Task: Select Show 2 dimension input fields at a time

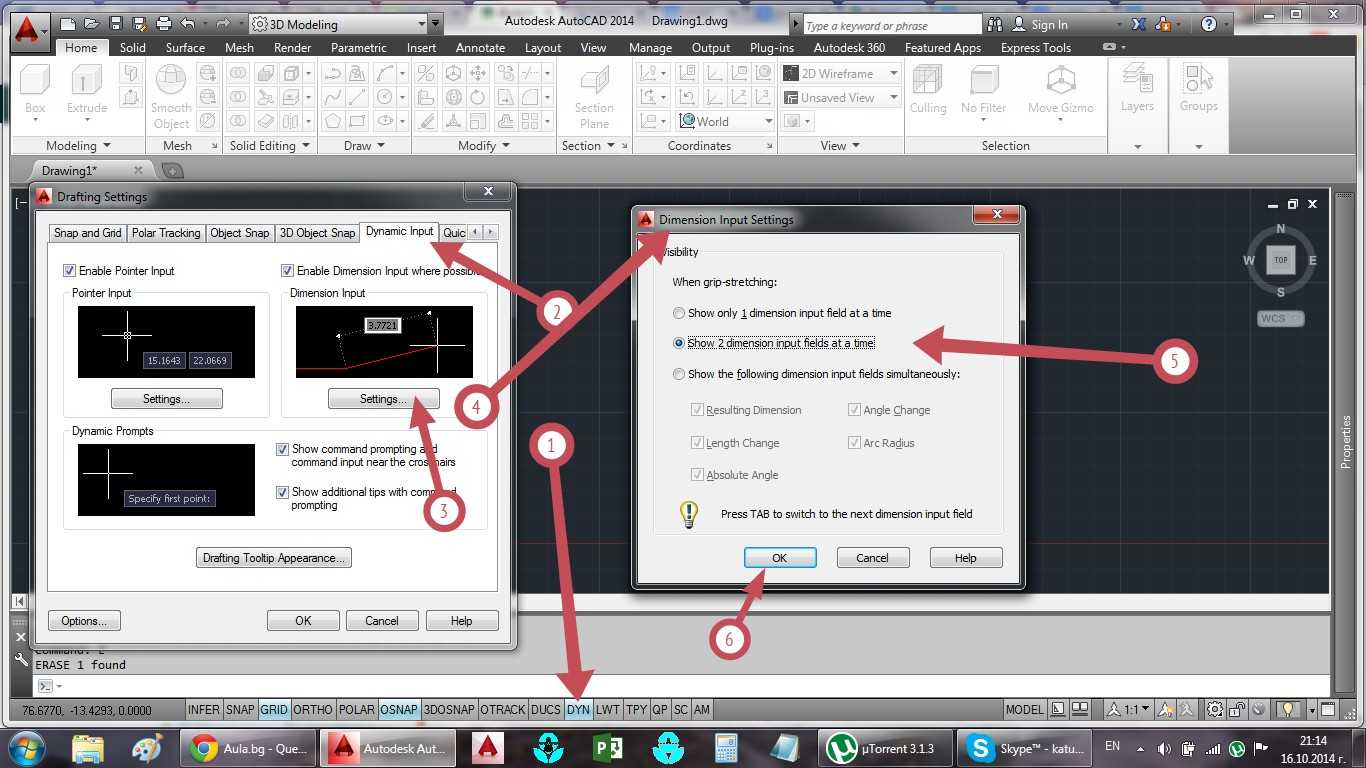Action: (680, 343)
